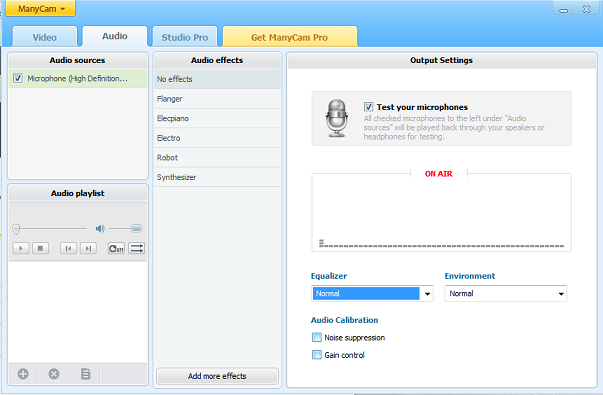This screenshot has height=395, width=603.
Task: Open the Studio Pro tab
Action: 185,37
